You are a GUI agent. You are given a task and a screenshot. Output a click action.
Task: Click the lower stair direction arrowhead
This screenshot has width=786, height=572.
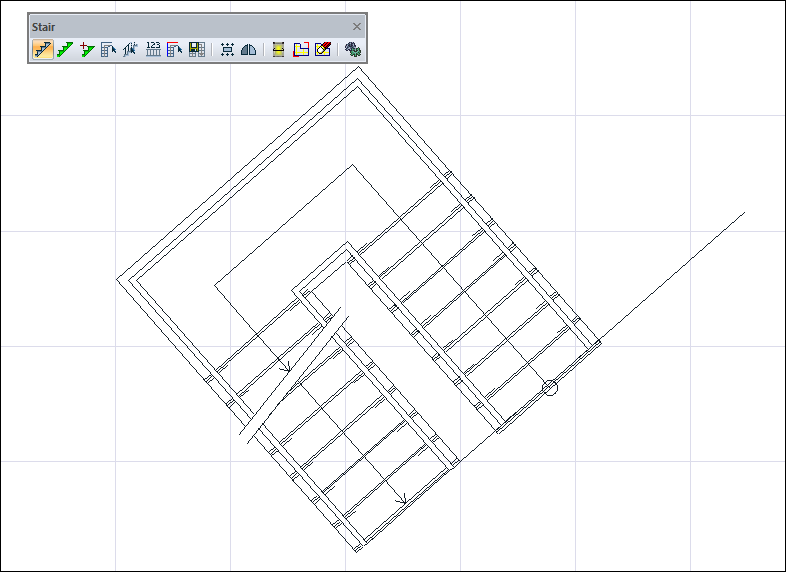tap(402, 500)
